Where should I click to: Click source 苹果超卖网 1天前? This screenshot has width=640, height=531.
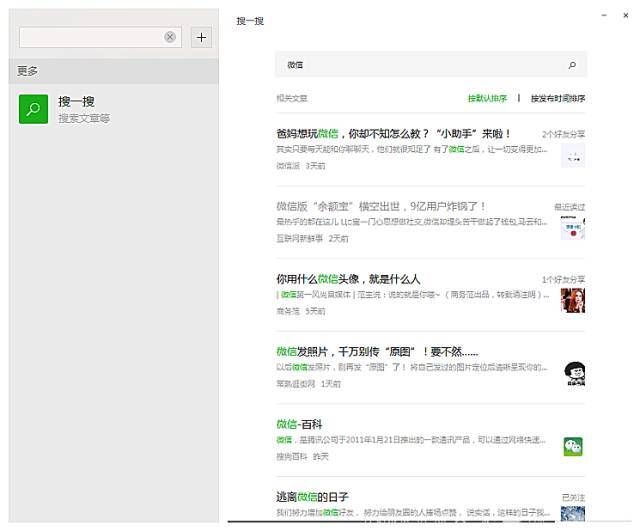click(x=309, y=384)
